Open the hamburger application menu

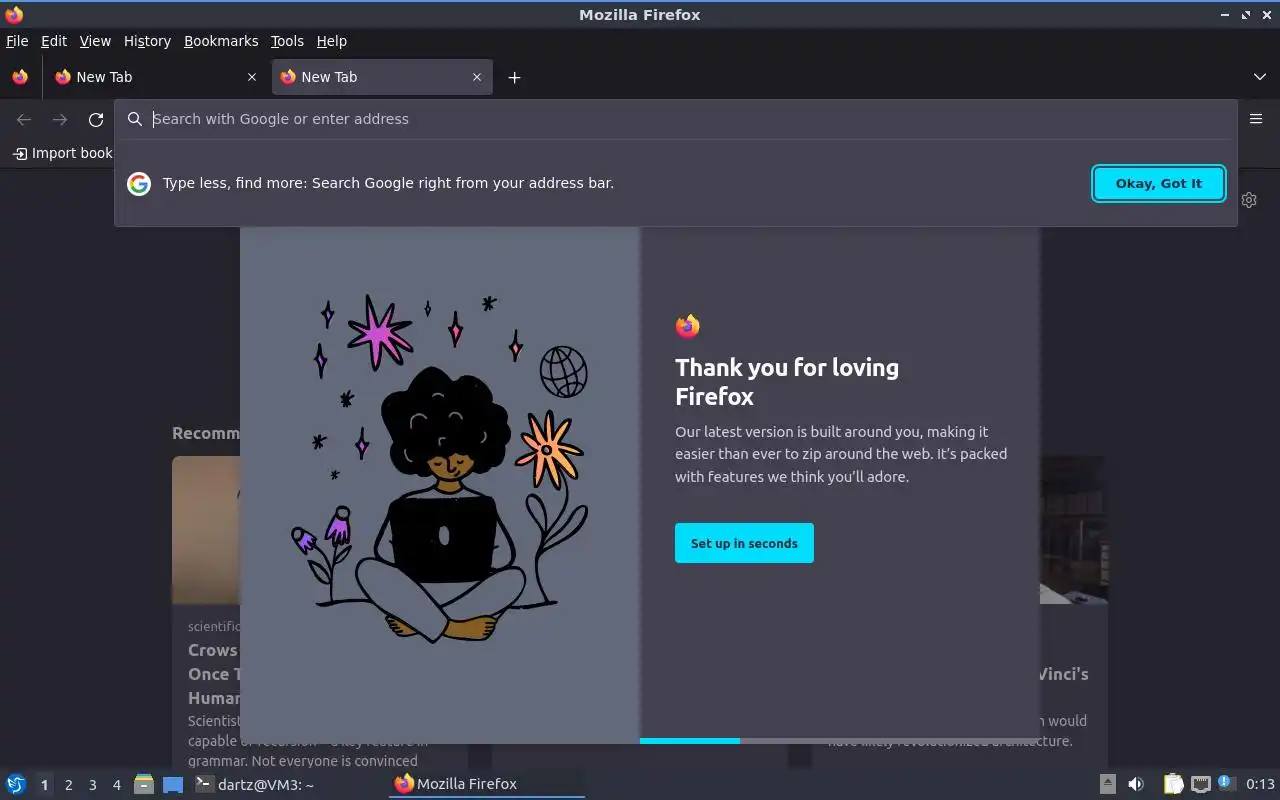1256,119
